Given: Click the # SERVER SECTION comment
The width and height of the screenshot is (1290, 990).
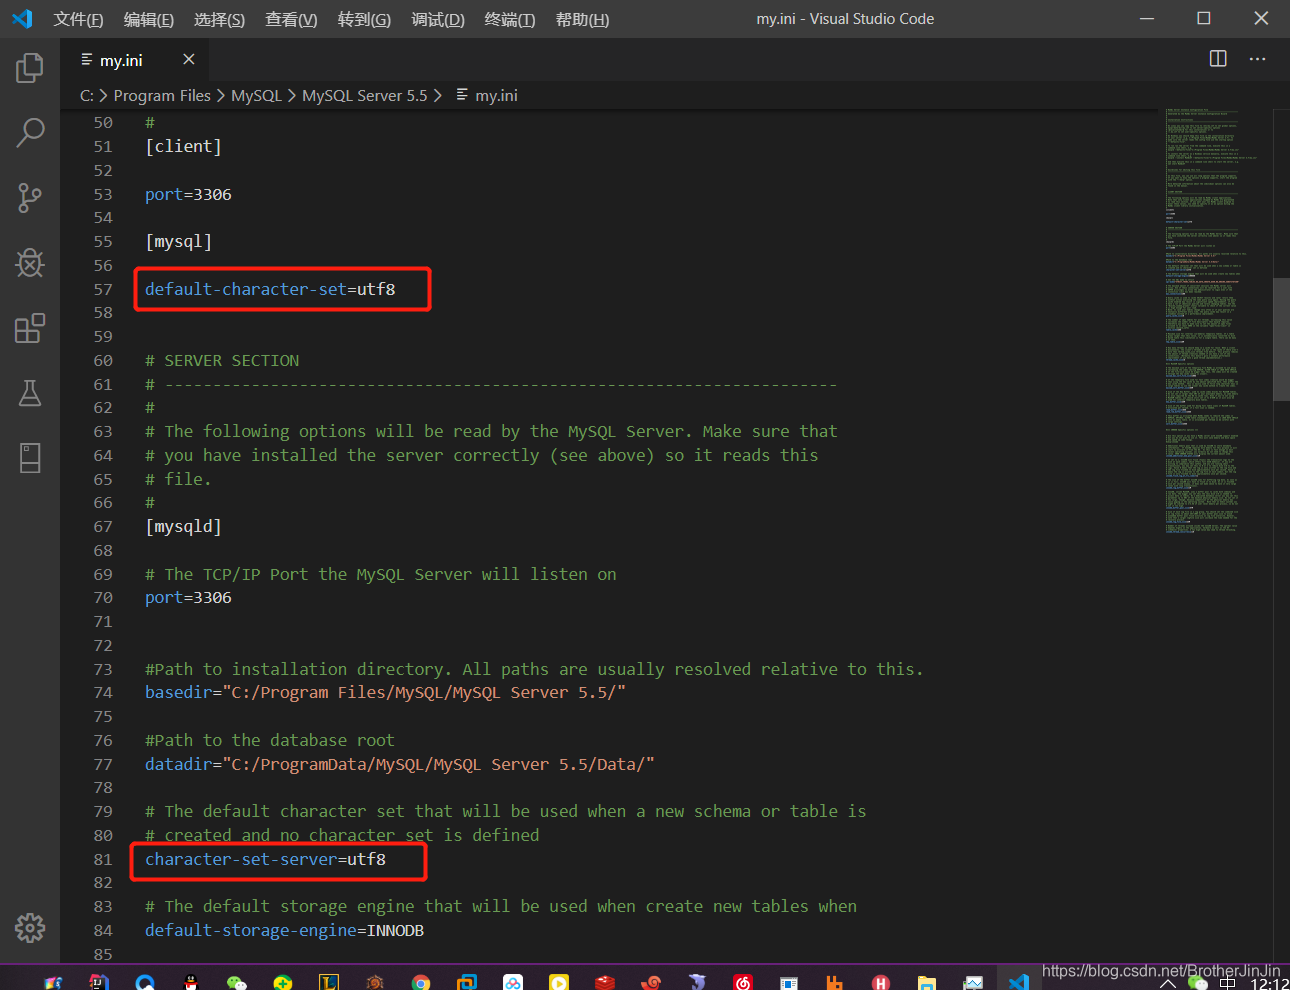Looking at the screenshot, I should [x=222, y=360].
